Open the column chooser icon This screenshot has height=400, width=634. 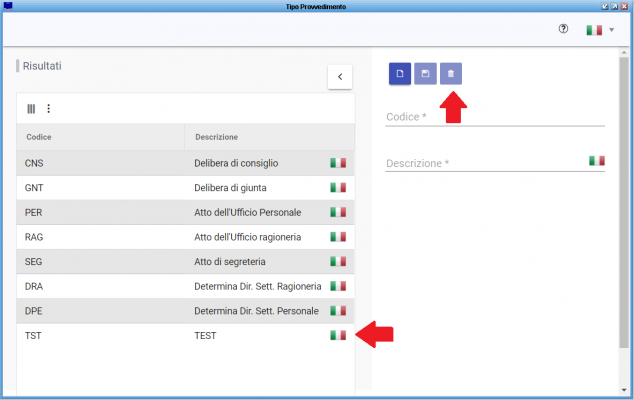(x=31, y=108)
